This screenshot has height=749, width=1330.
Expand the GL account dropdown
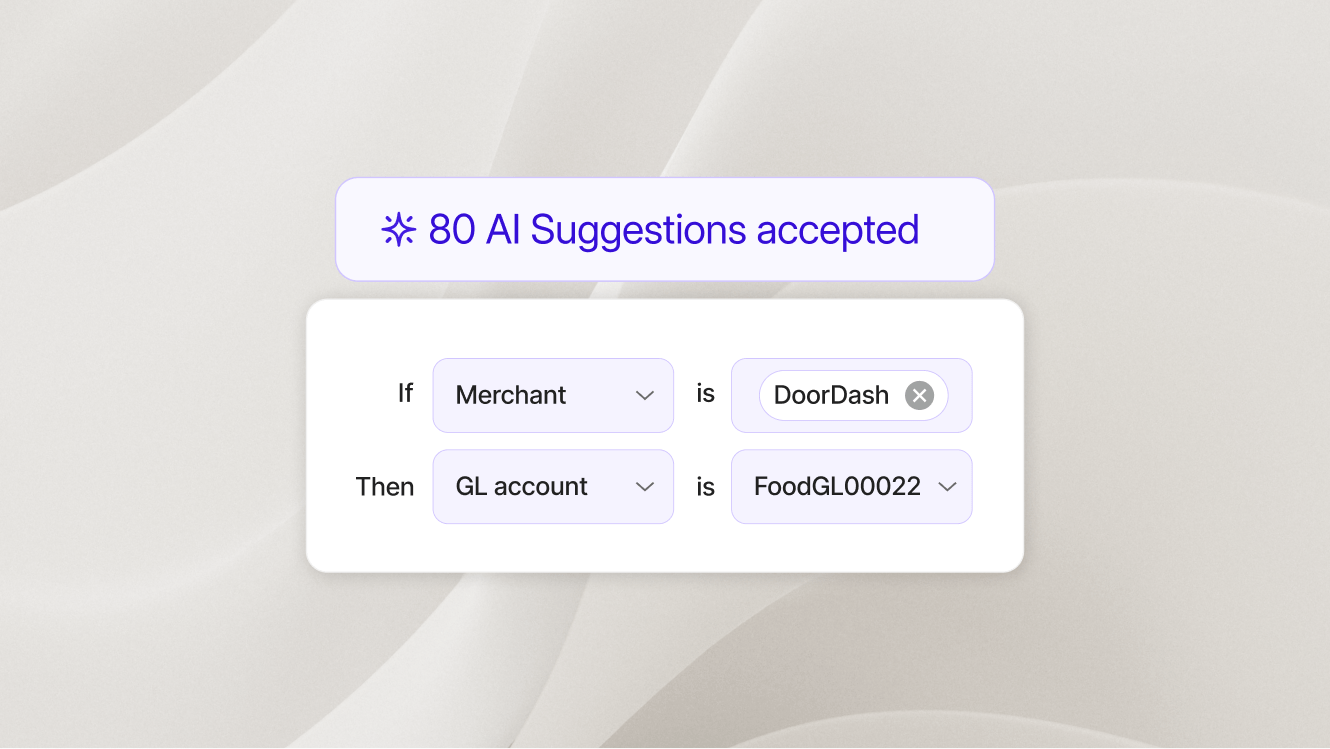[x=553, y=486]
